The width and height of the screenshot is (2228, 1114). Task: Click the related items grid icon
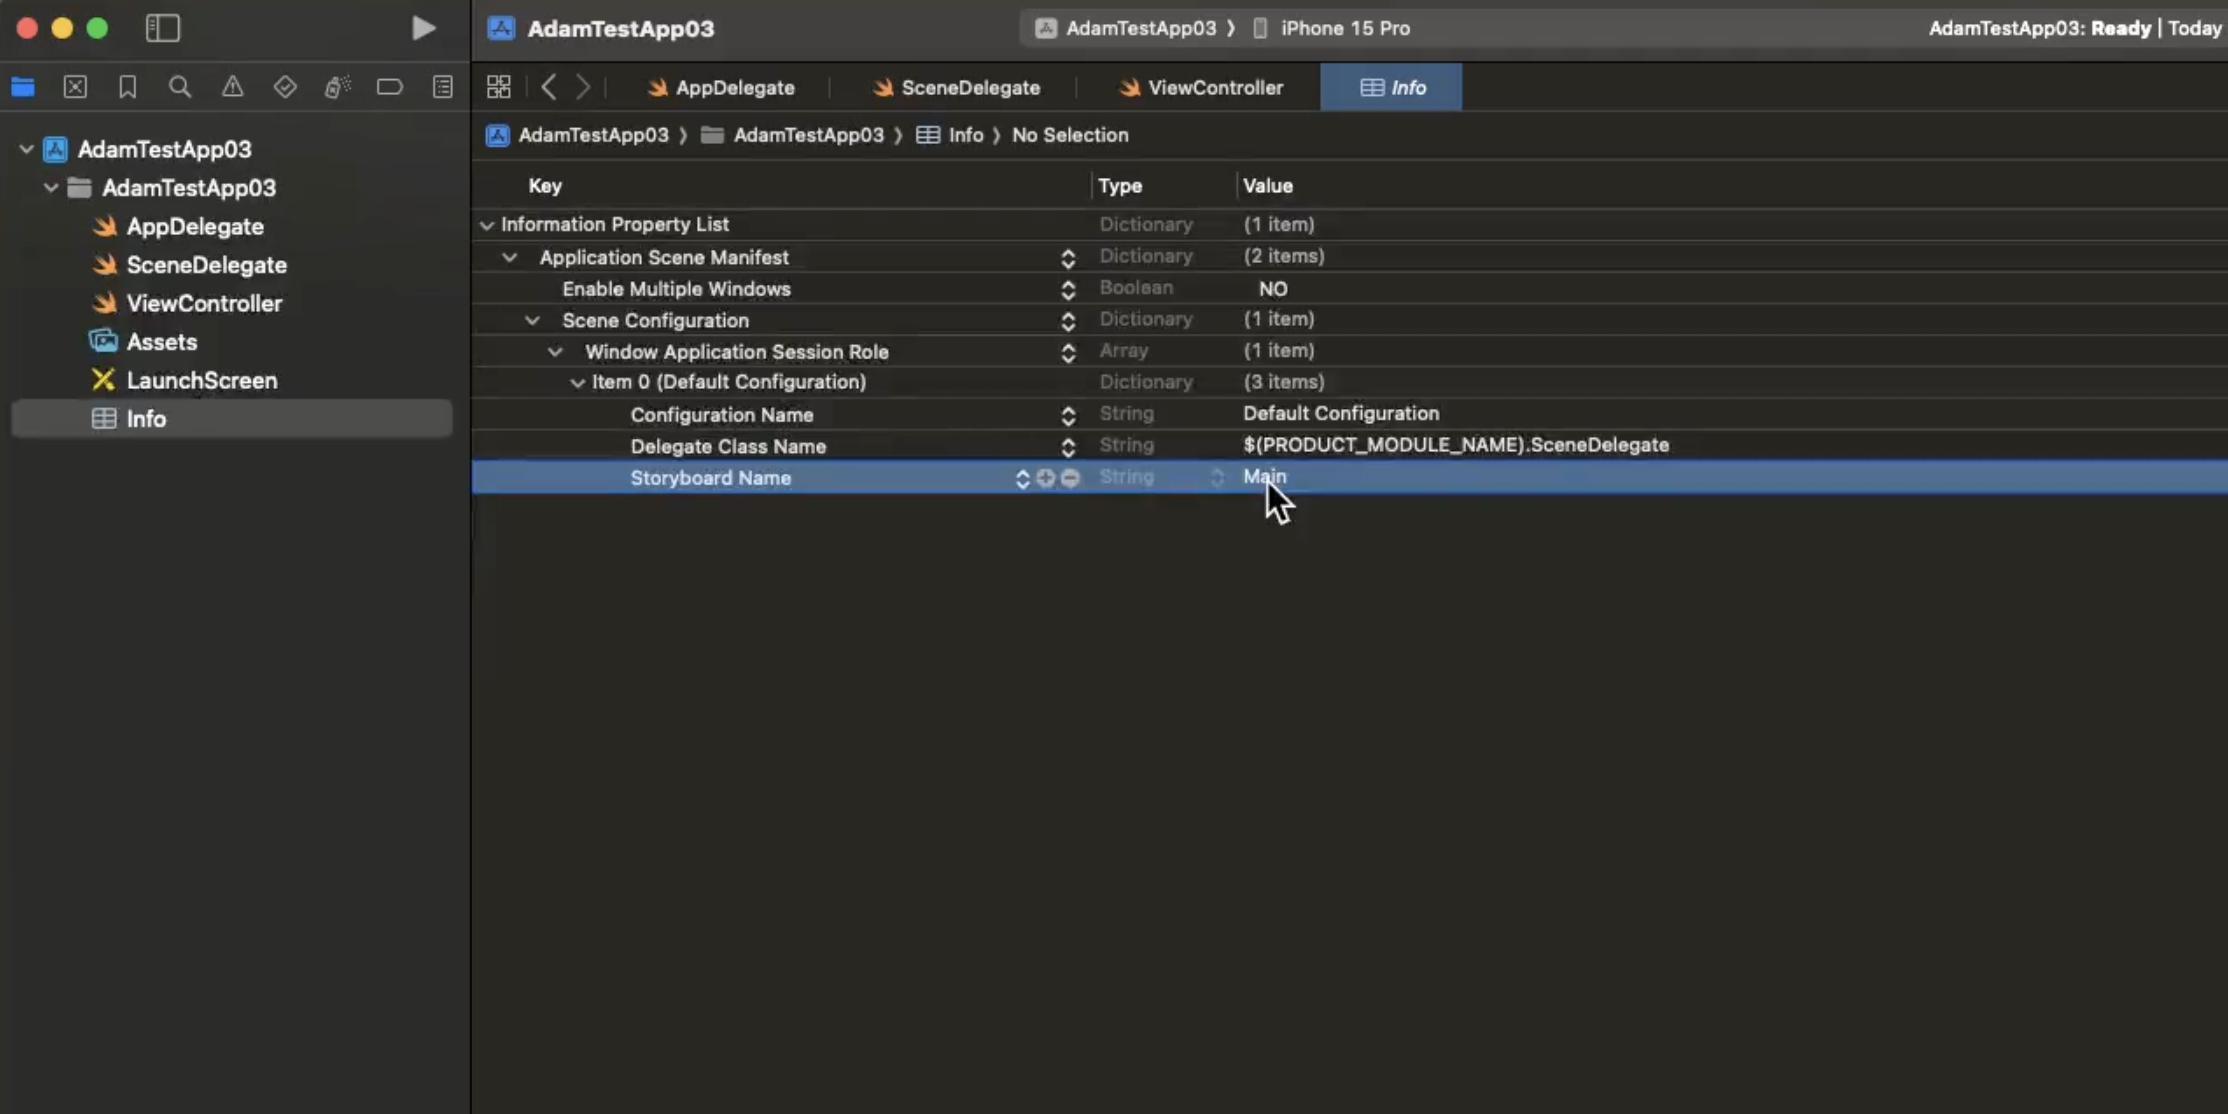(x=499, y=87)
